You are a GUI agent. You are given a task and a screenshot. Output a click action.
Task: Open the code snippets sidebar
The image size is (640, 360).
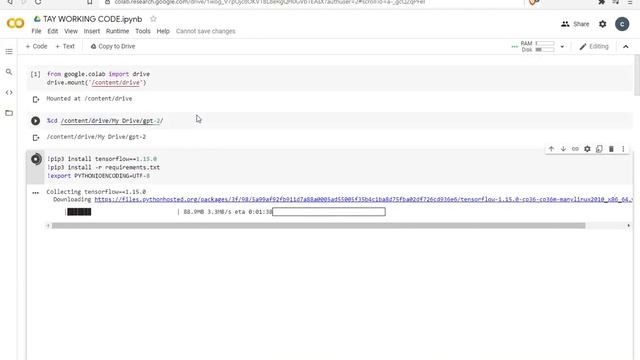(x=9, y=92)
